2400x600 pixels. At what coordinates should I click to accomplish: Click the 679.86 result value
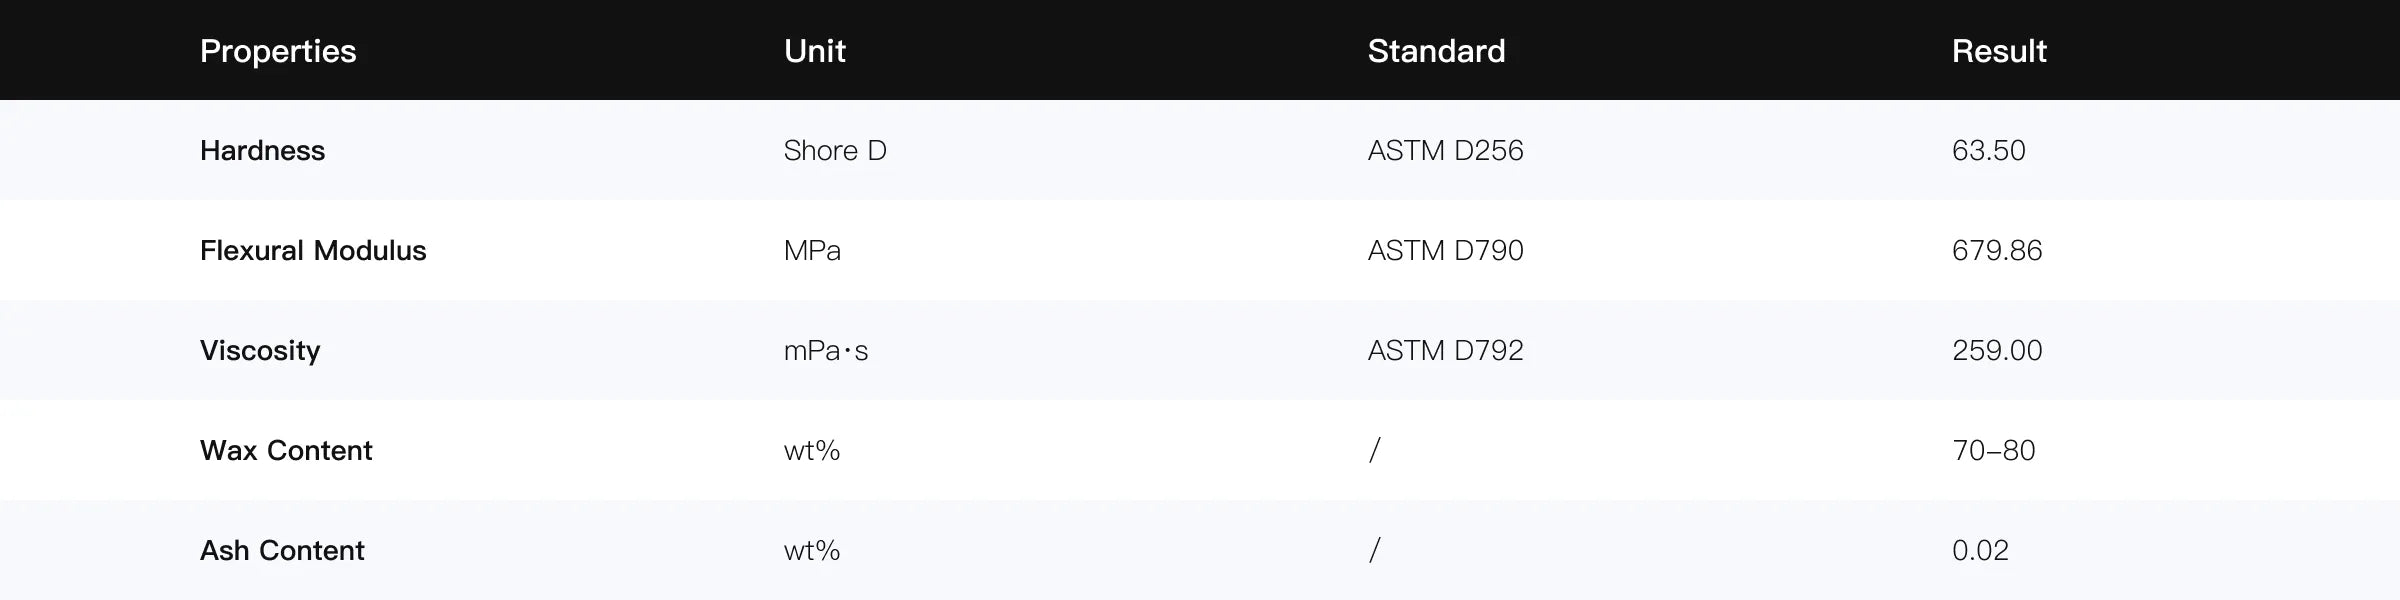click(x=1997, y=250)
